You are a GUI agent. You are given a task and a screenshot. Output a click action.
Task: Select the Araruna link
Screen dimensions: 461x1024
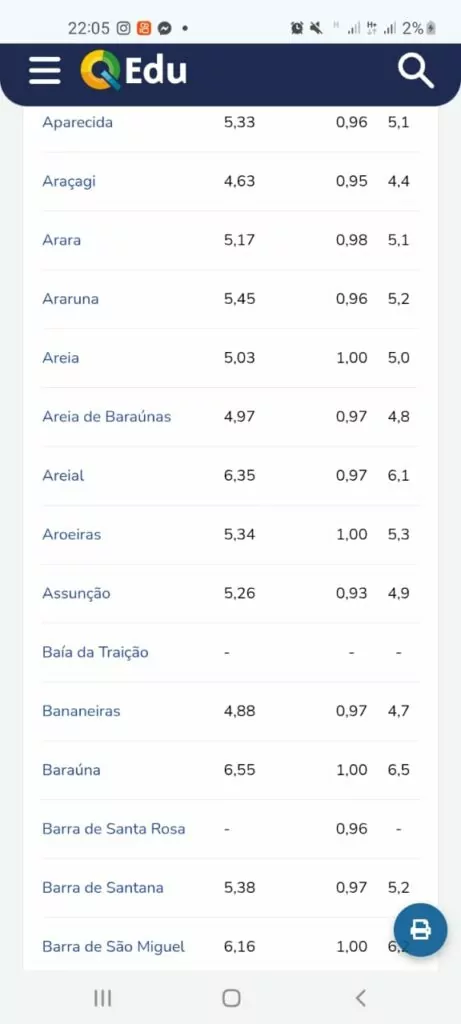tap(71, 298)
